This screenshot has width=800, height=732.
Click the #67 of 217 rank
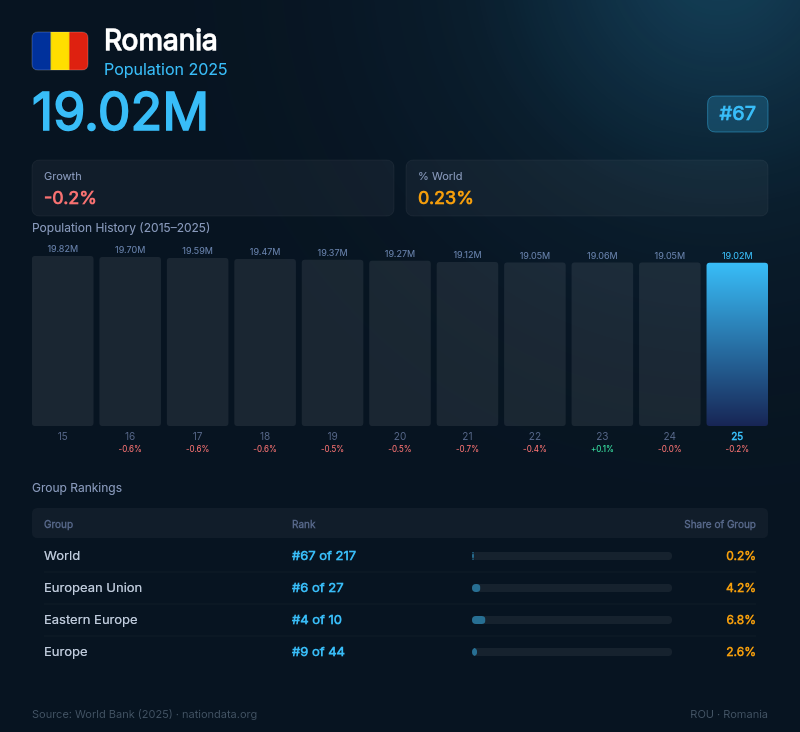point(323,556)
